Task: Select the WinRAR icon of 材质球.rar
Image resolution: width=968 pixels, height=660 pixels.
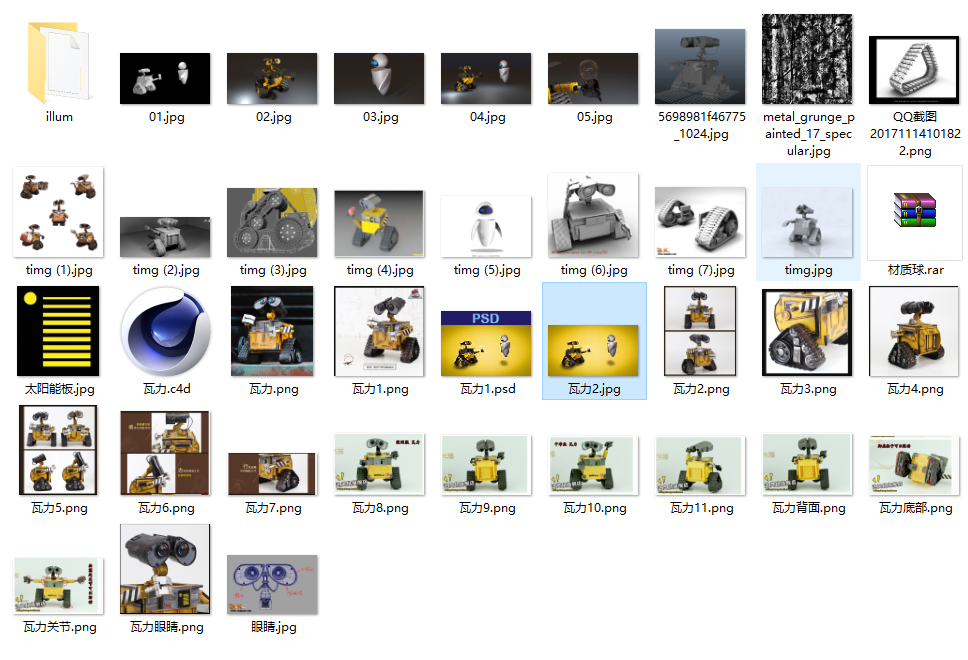Action: (915, 210)
